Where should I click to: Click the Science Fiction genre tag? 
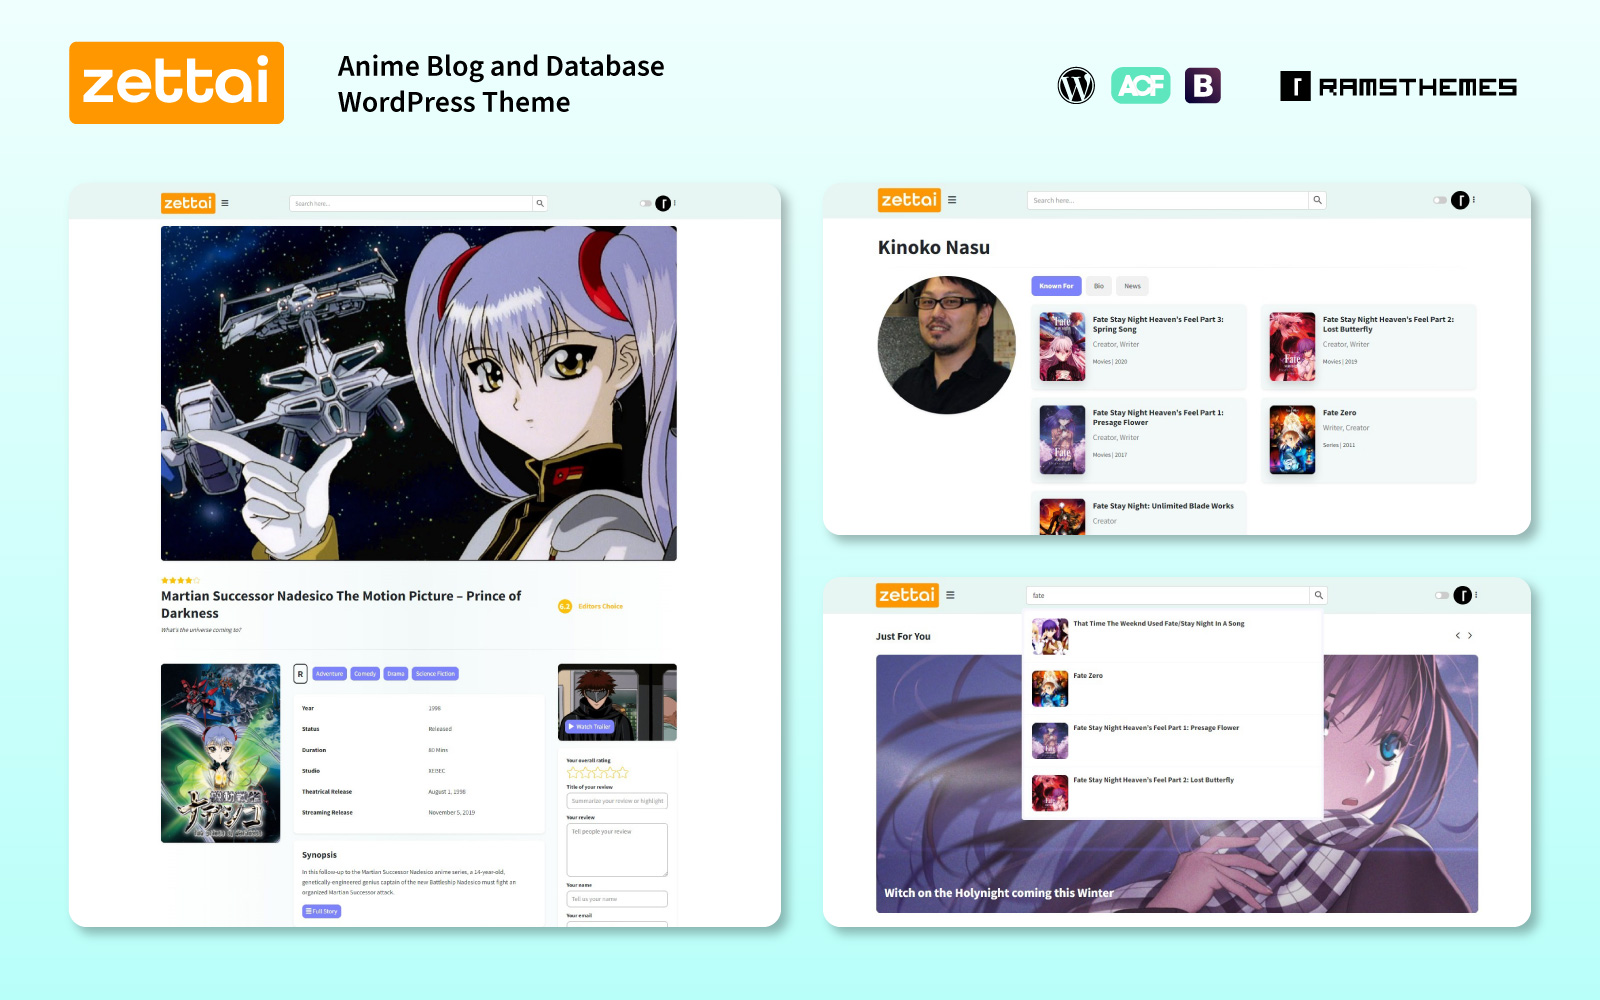[x=435, y=674]
